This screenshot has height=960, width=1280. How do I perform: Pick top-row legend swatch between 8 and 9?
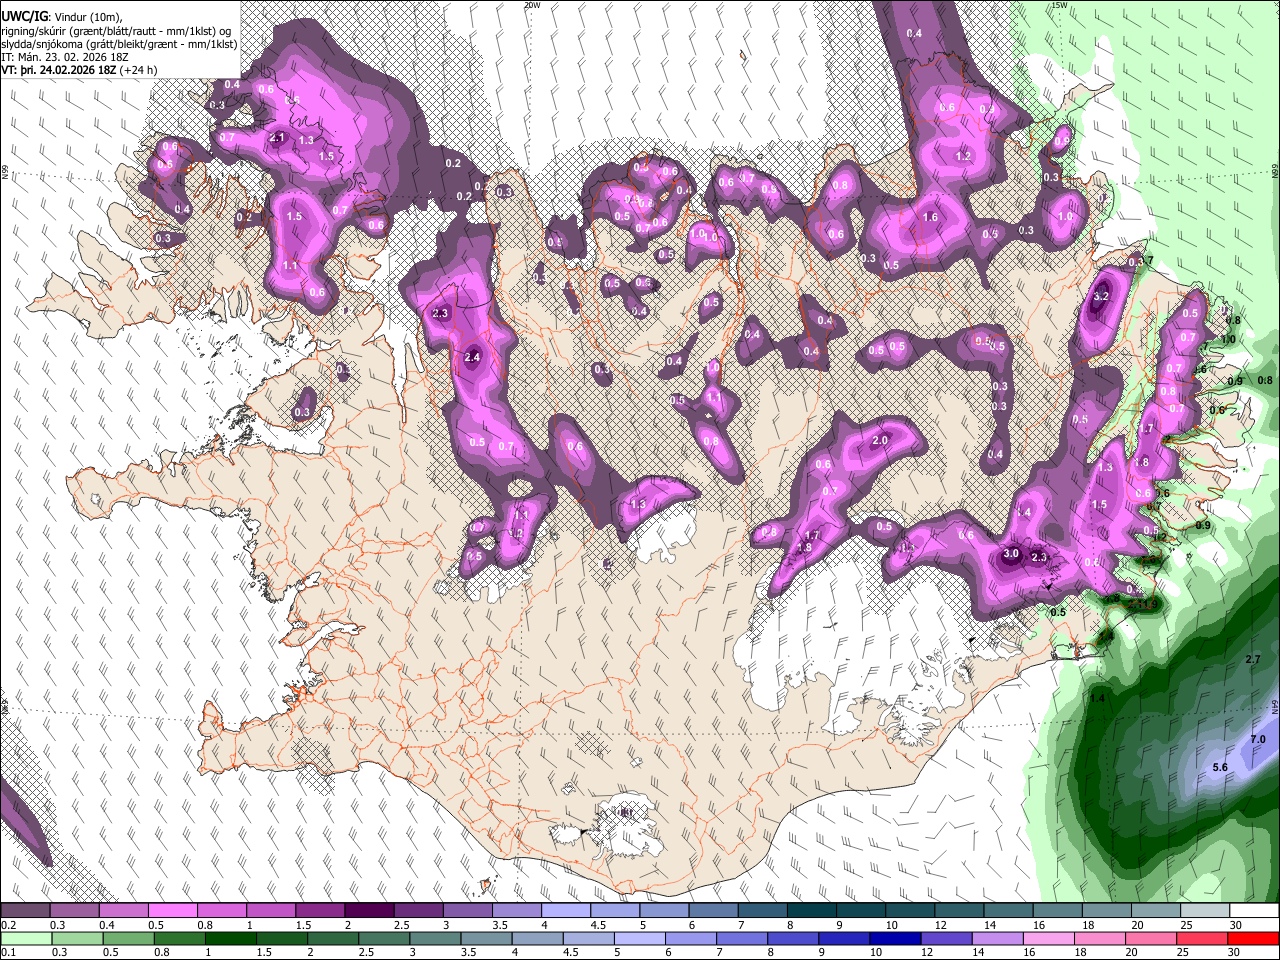(812, 910)
